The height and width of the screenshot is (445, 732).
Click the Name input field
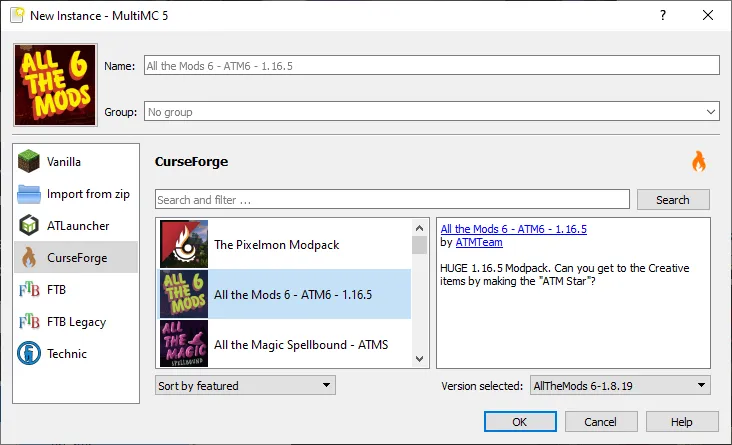[x=432, y=65]
